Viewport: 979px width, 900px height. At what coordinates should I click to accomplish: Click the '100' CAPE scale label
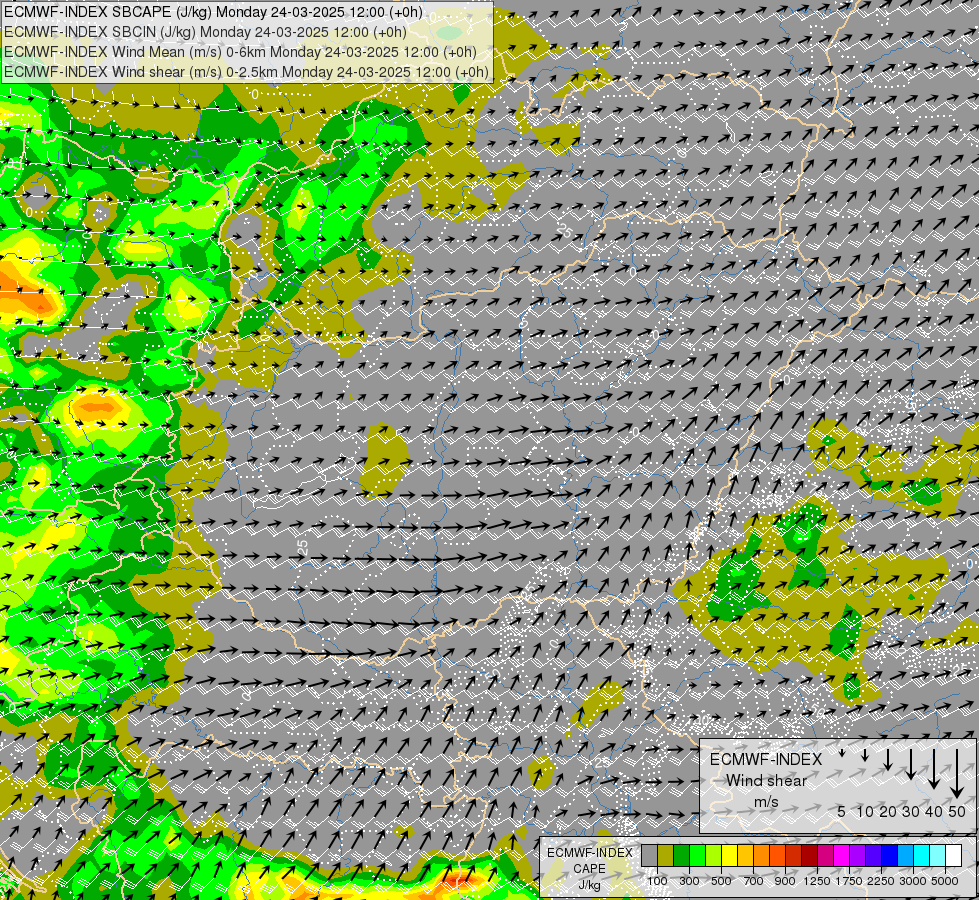pyautogui.click(x=657, y=881)
